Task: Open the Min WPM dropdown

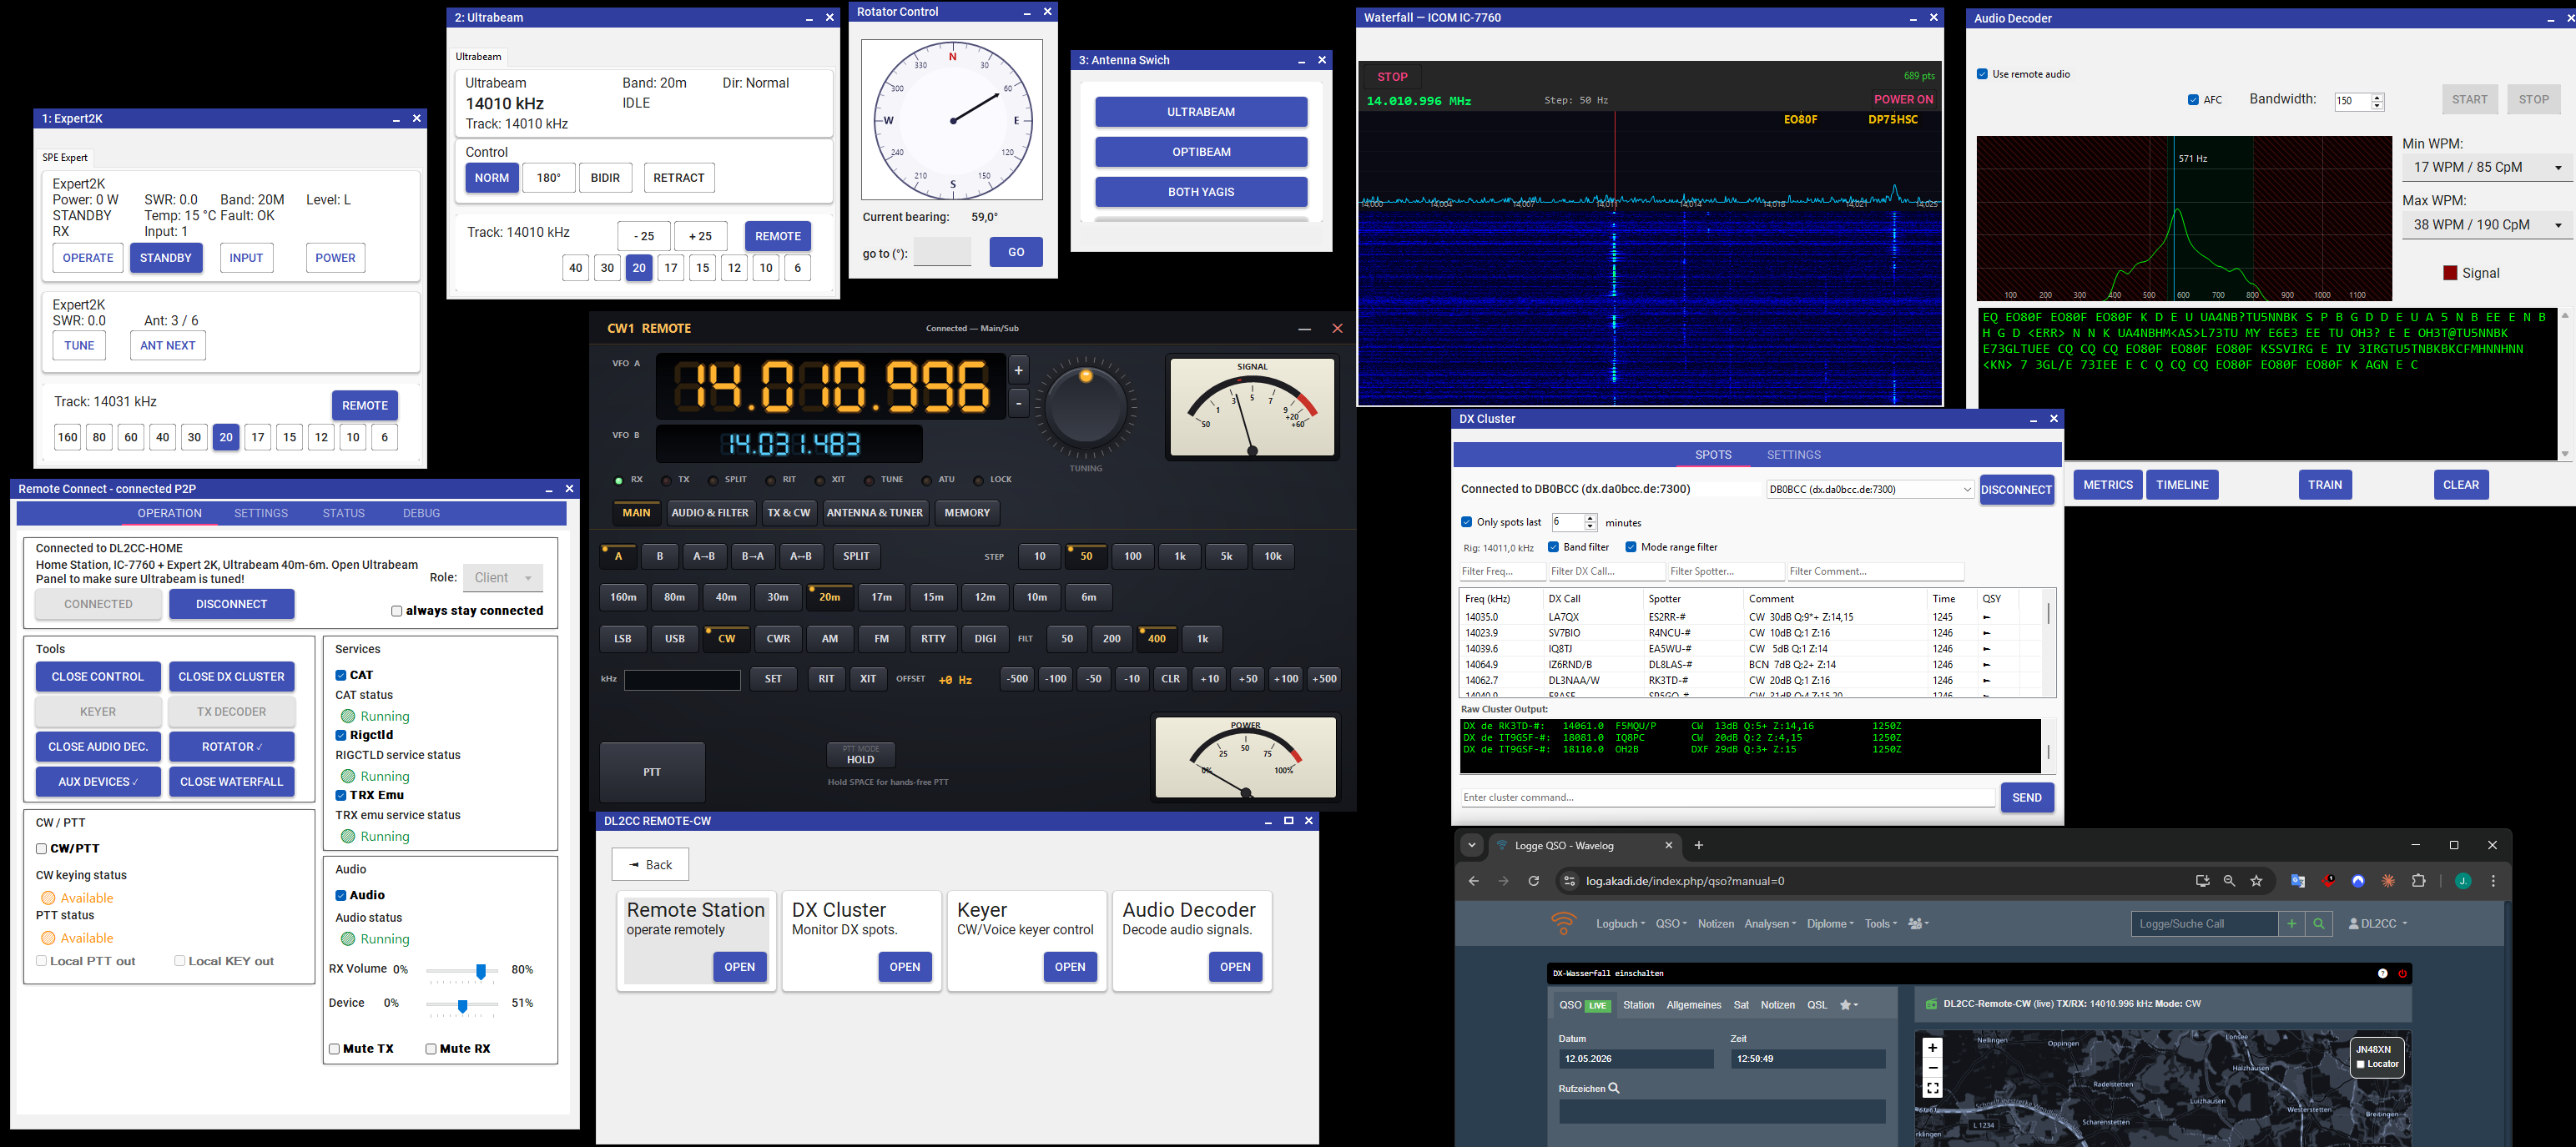Action: (x=2487, y=167)
